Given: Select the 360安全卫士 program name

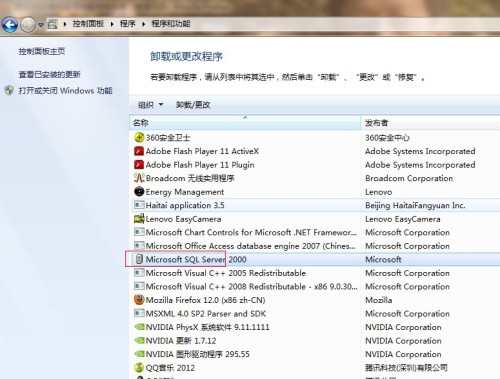Looking at the screenshot, I should (x=168, y=138).
